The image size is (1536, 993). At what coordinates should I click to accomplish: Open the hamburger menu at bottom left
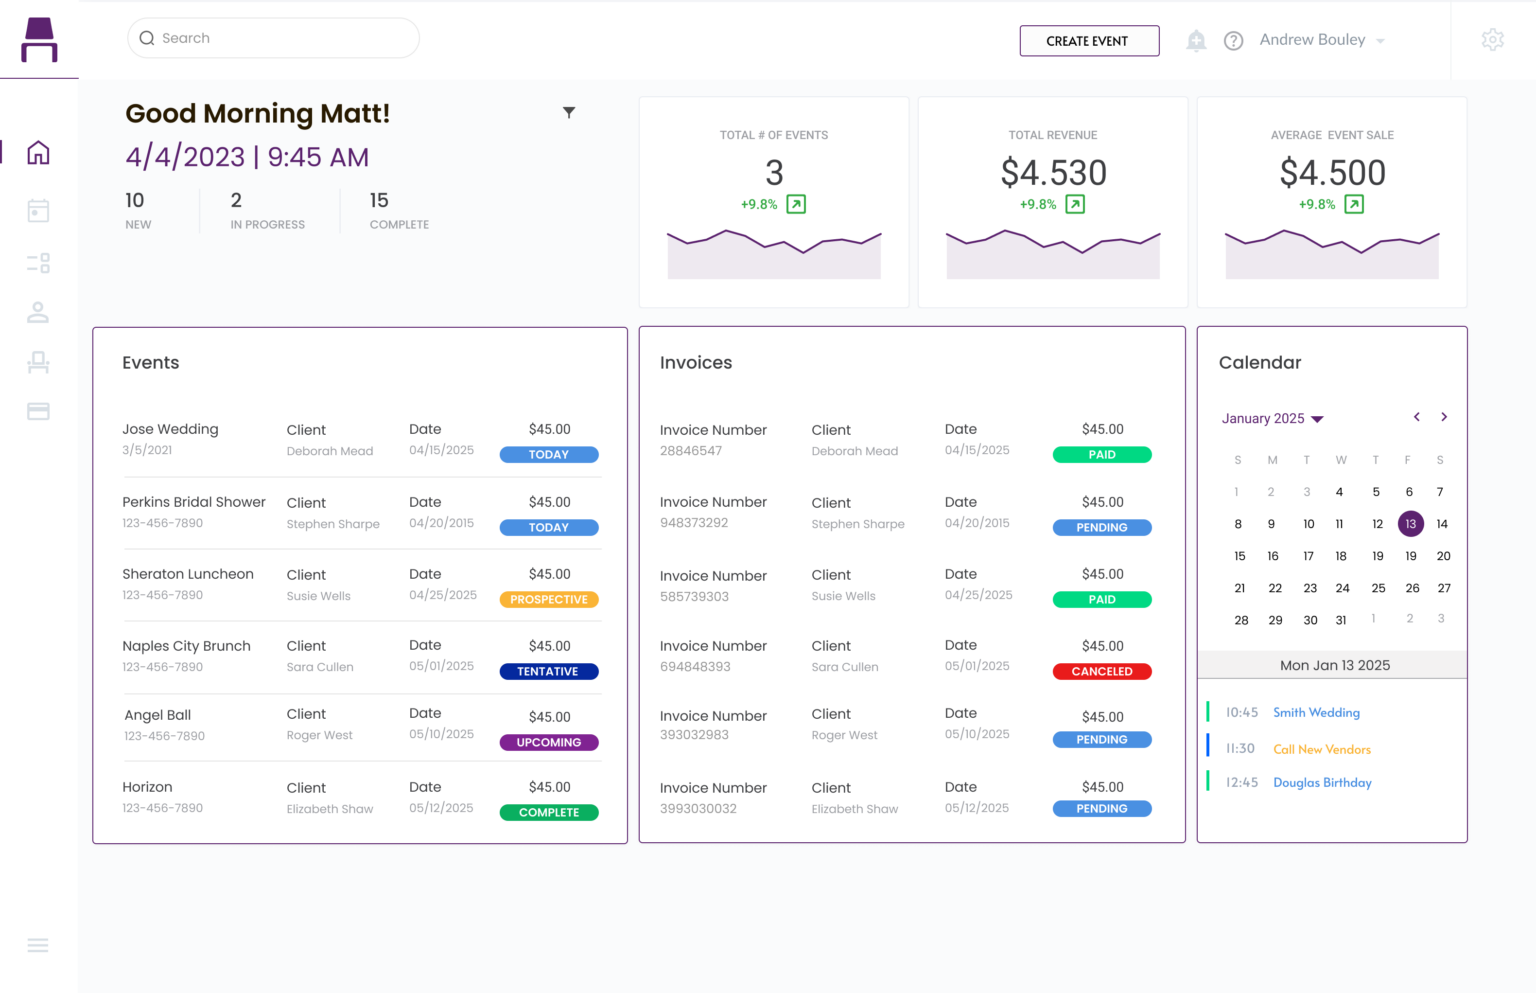tap(38, 945)
